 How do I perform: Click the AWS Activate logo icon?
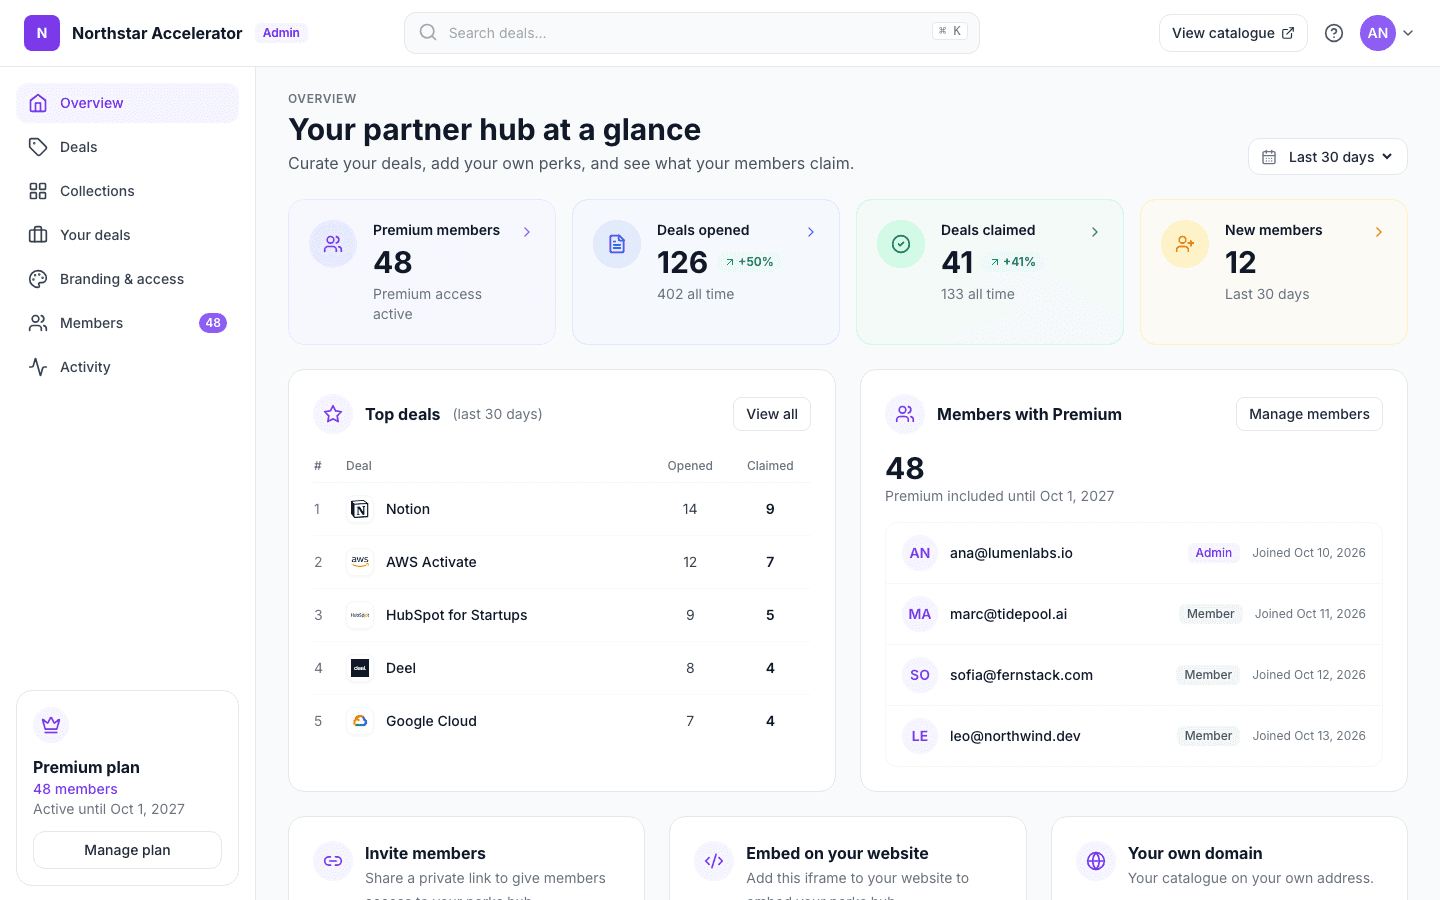tap(360, 562)
